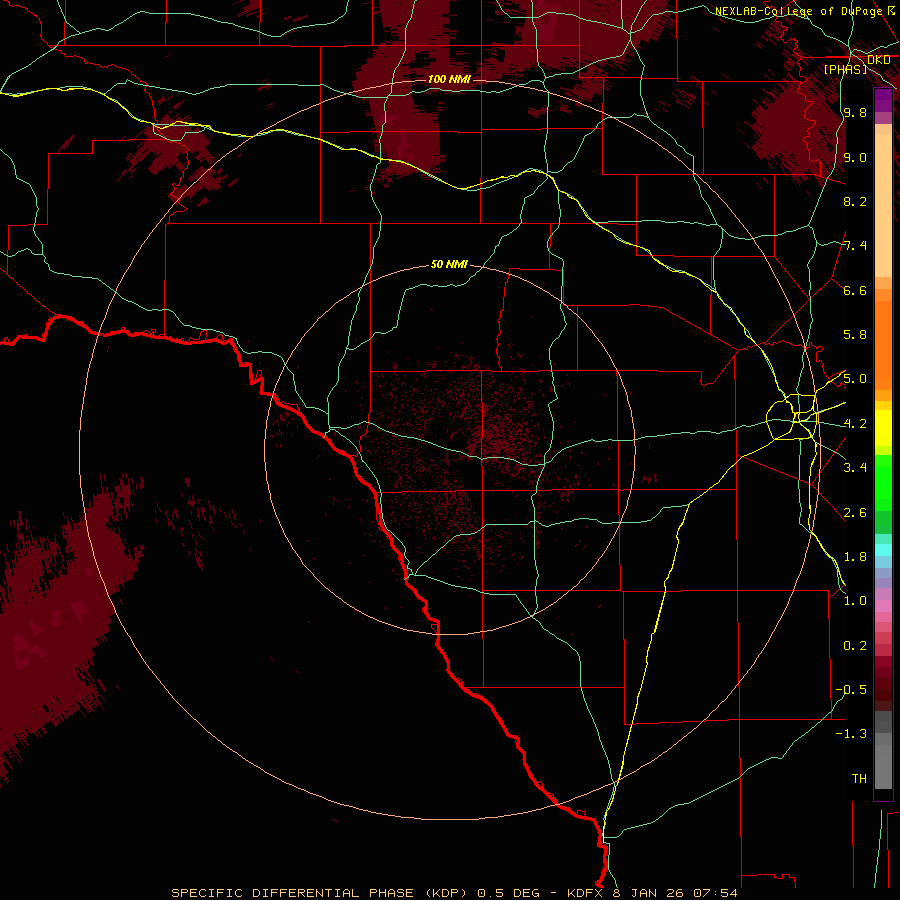The height and width of the screenshot is (900, 900).
Task: Click the 3.4 value on the color scale
Action: pyautogui.click(x=855, y=468)
